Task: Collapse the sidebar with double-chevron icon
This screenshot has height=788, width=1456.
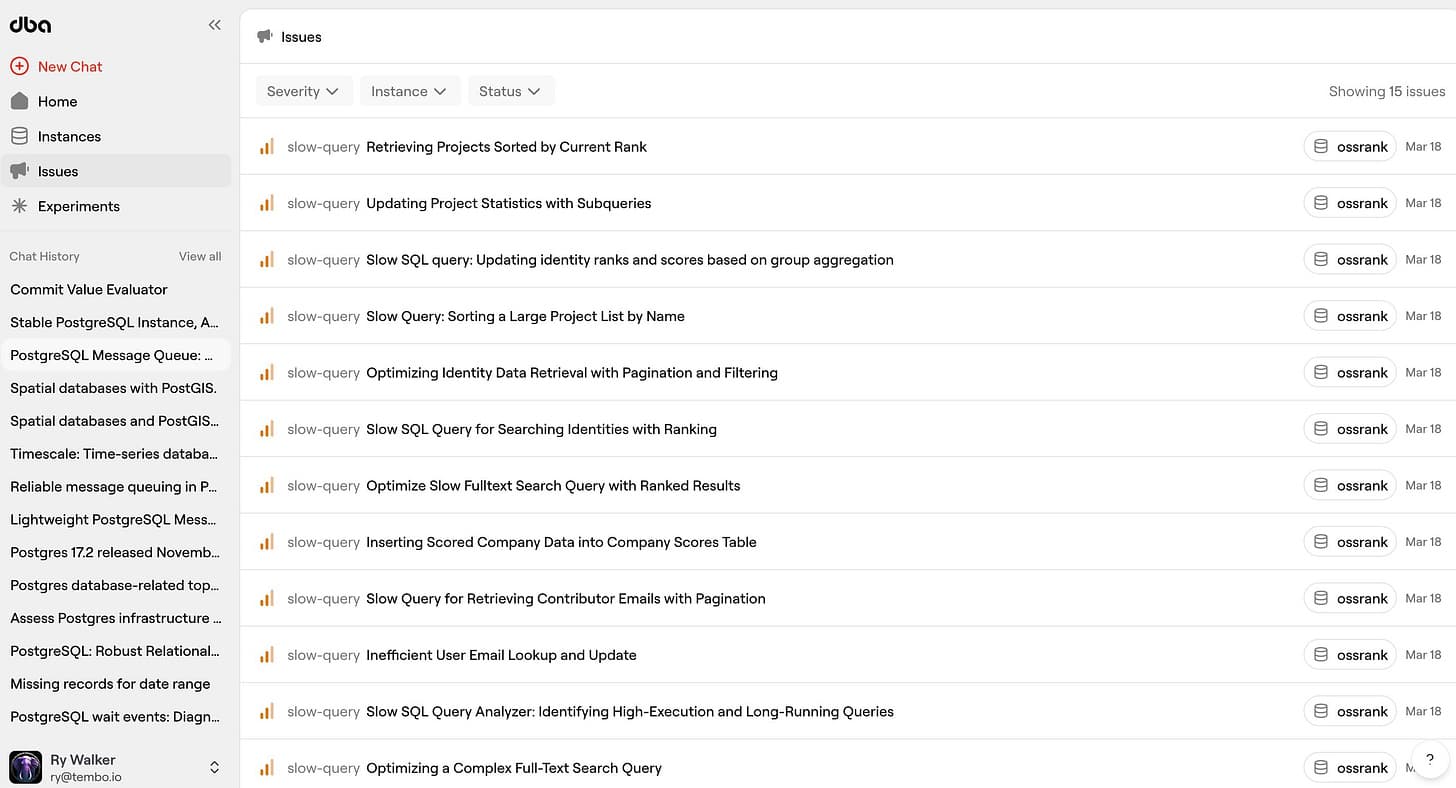Action: coord(214,25)
